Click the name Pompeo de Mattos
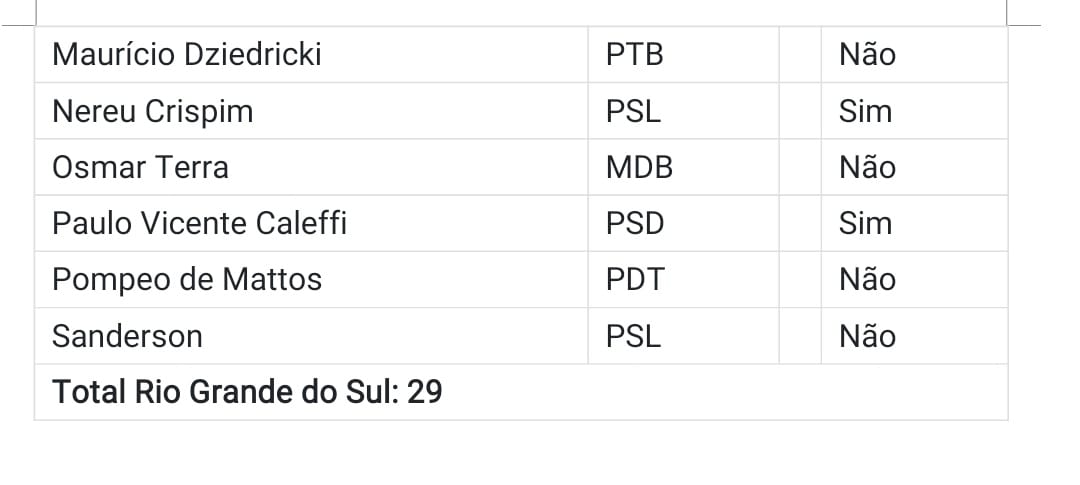This screenshot has height=485, width=1080. (x=187, y=280)
